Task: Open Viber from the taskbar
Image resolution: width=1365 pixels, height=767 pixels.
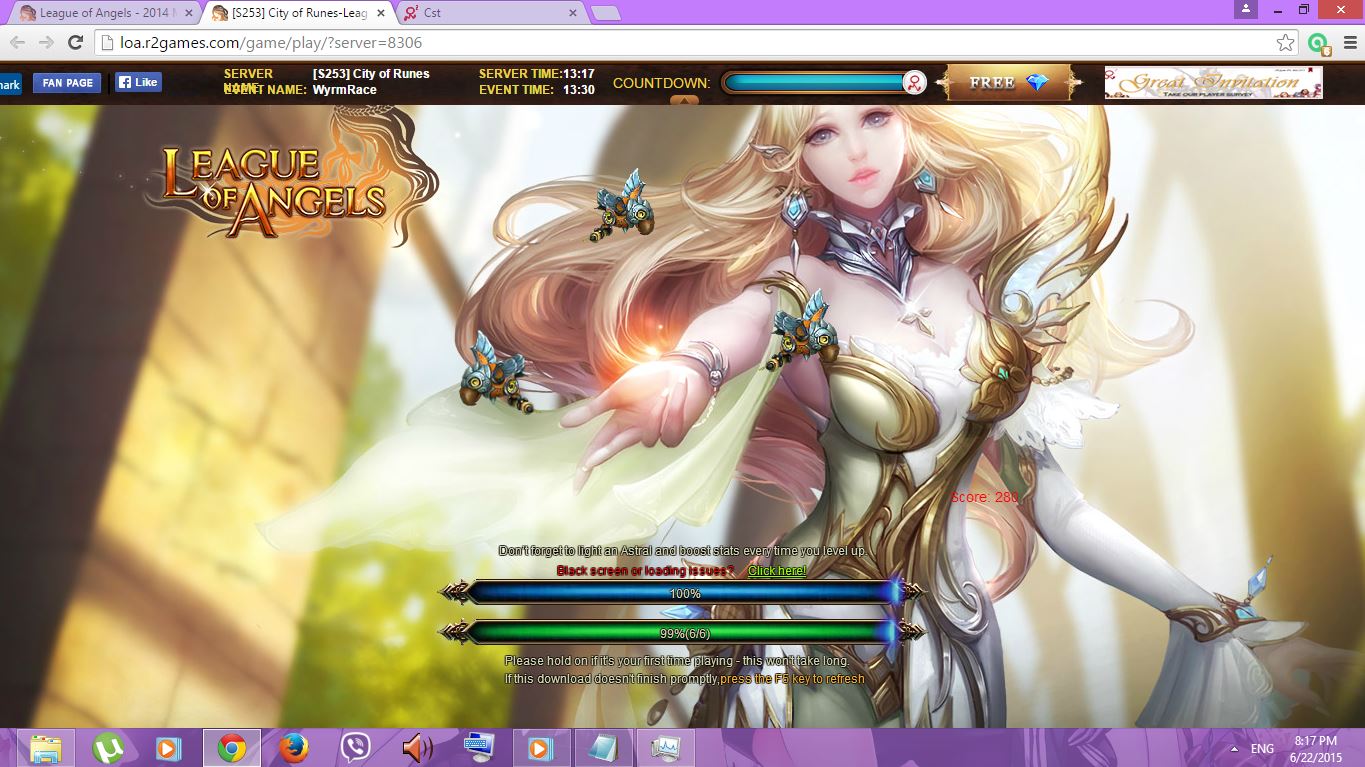Action: [355, 748]
